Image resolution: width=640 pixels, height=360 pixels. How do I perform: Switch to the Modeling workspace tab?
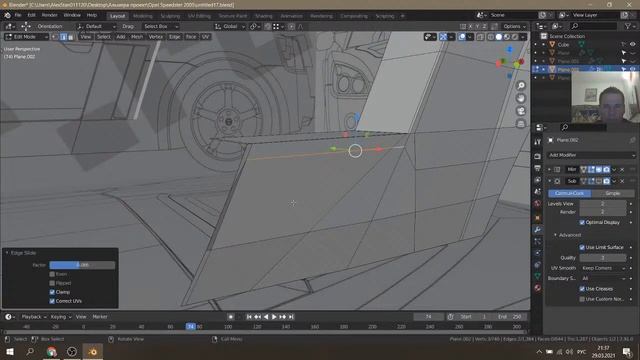coord(142,16)
